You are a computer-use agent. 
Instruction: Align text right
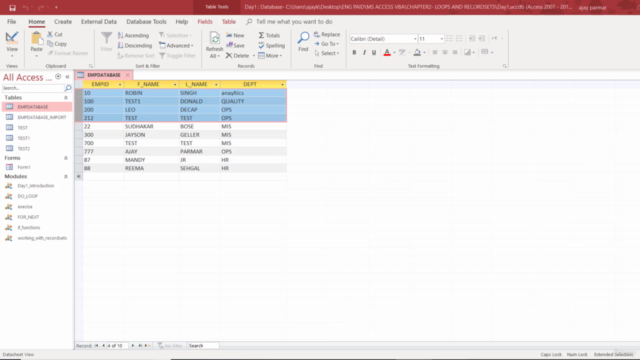point(455,52)
